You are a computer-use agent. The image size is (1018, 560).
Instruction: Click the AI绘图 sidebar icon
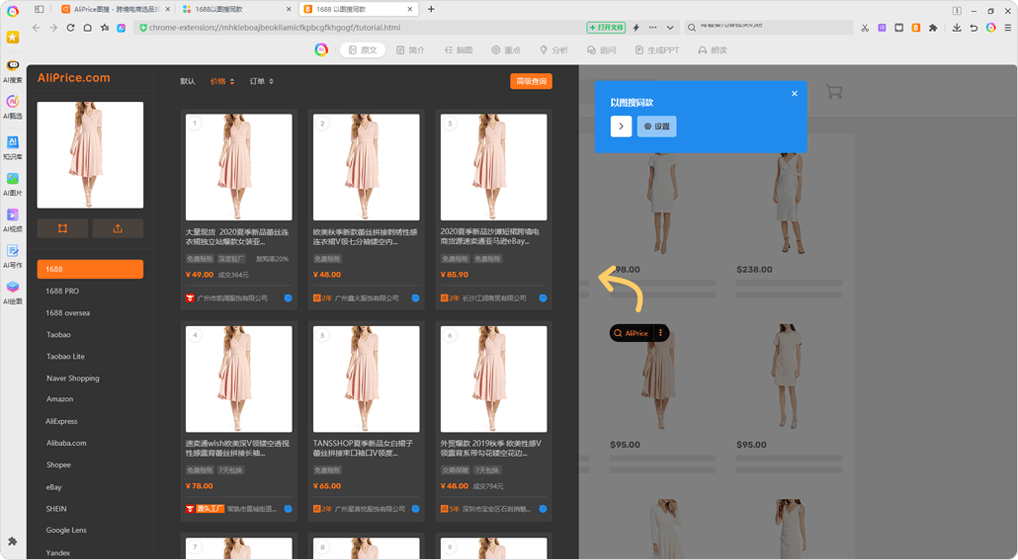[x=12, y=291]
